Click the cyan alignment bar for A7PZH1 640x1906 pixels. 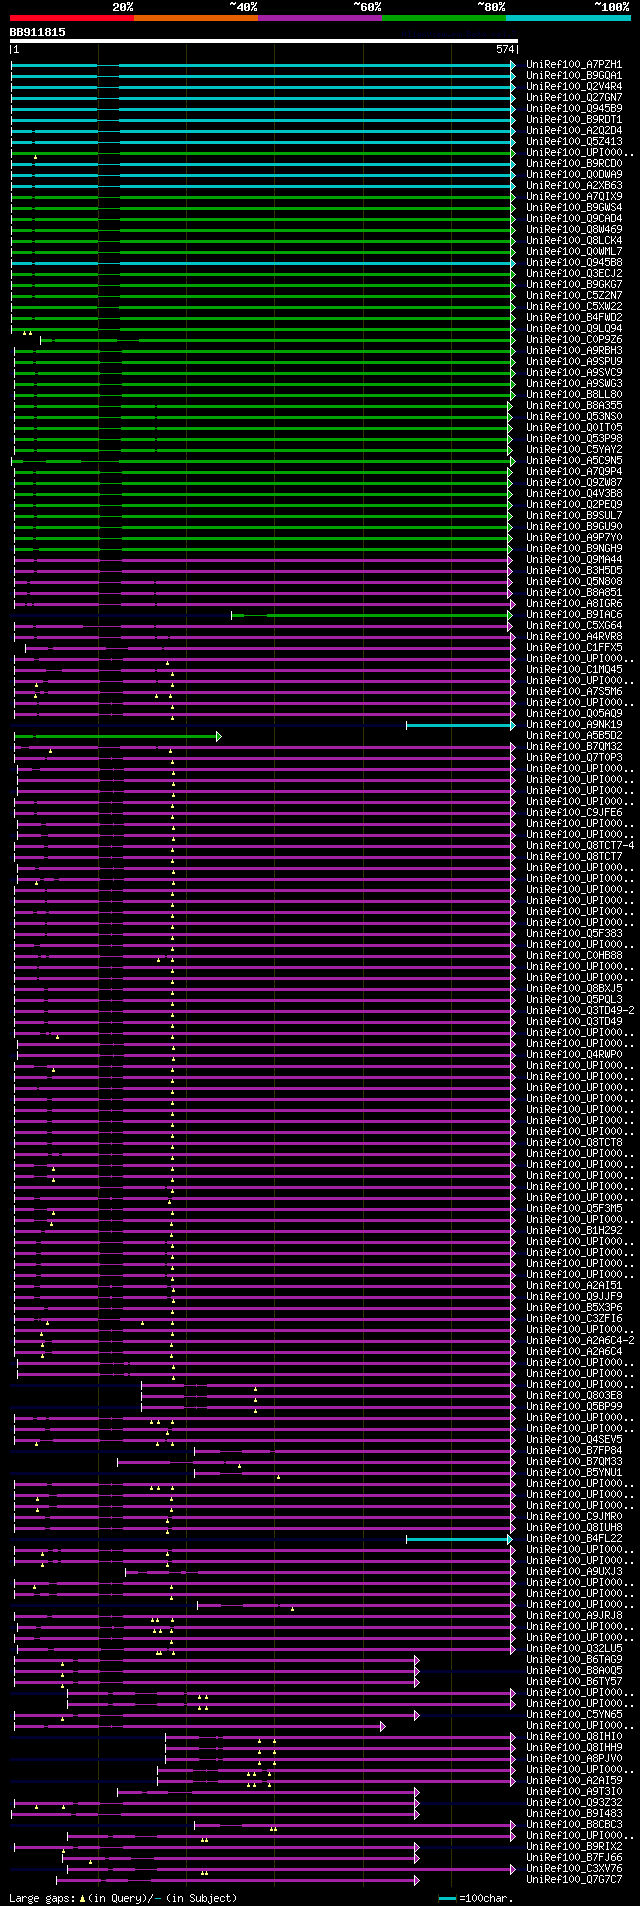click(263, 64)
